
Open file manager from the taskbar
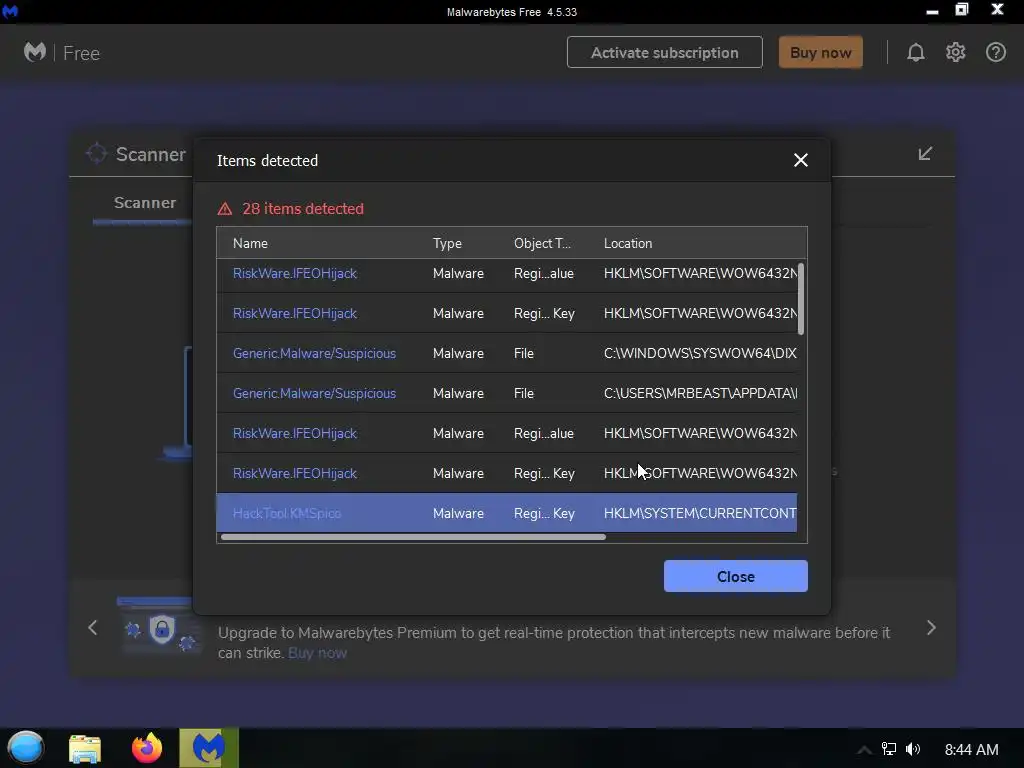(85, 748)
